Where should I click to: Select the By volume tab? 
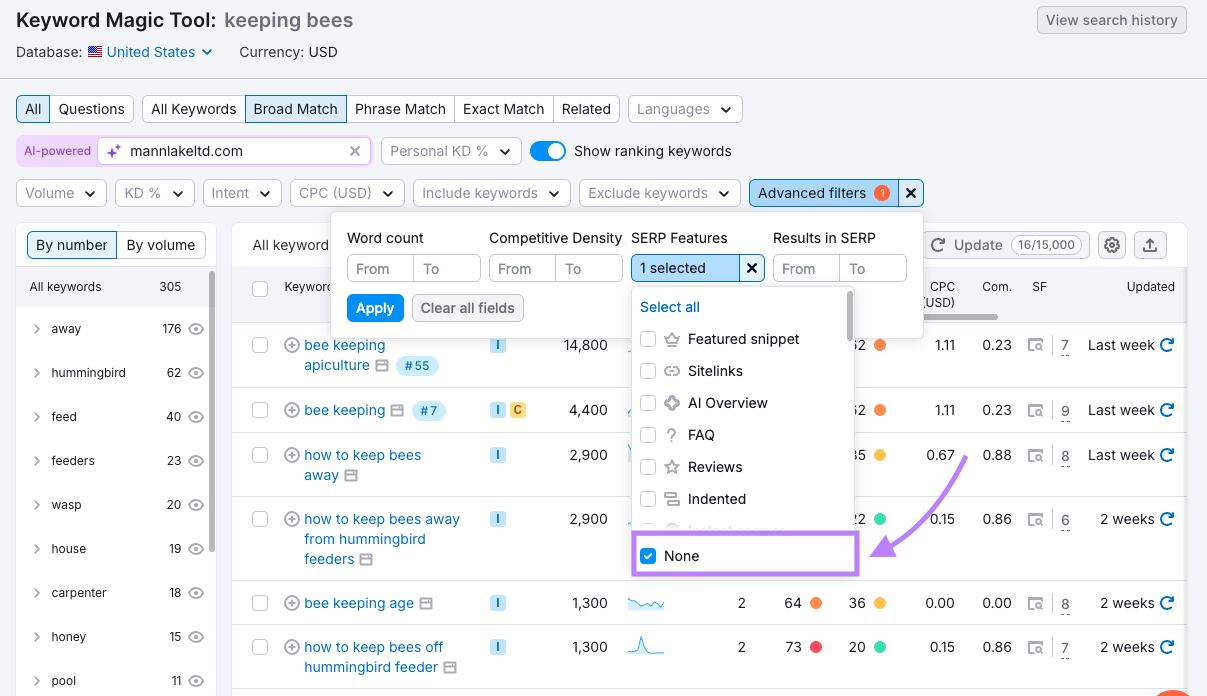(161, 245)
